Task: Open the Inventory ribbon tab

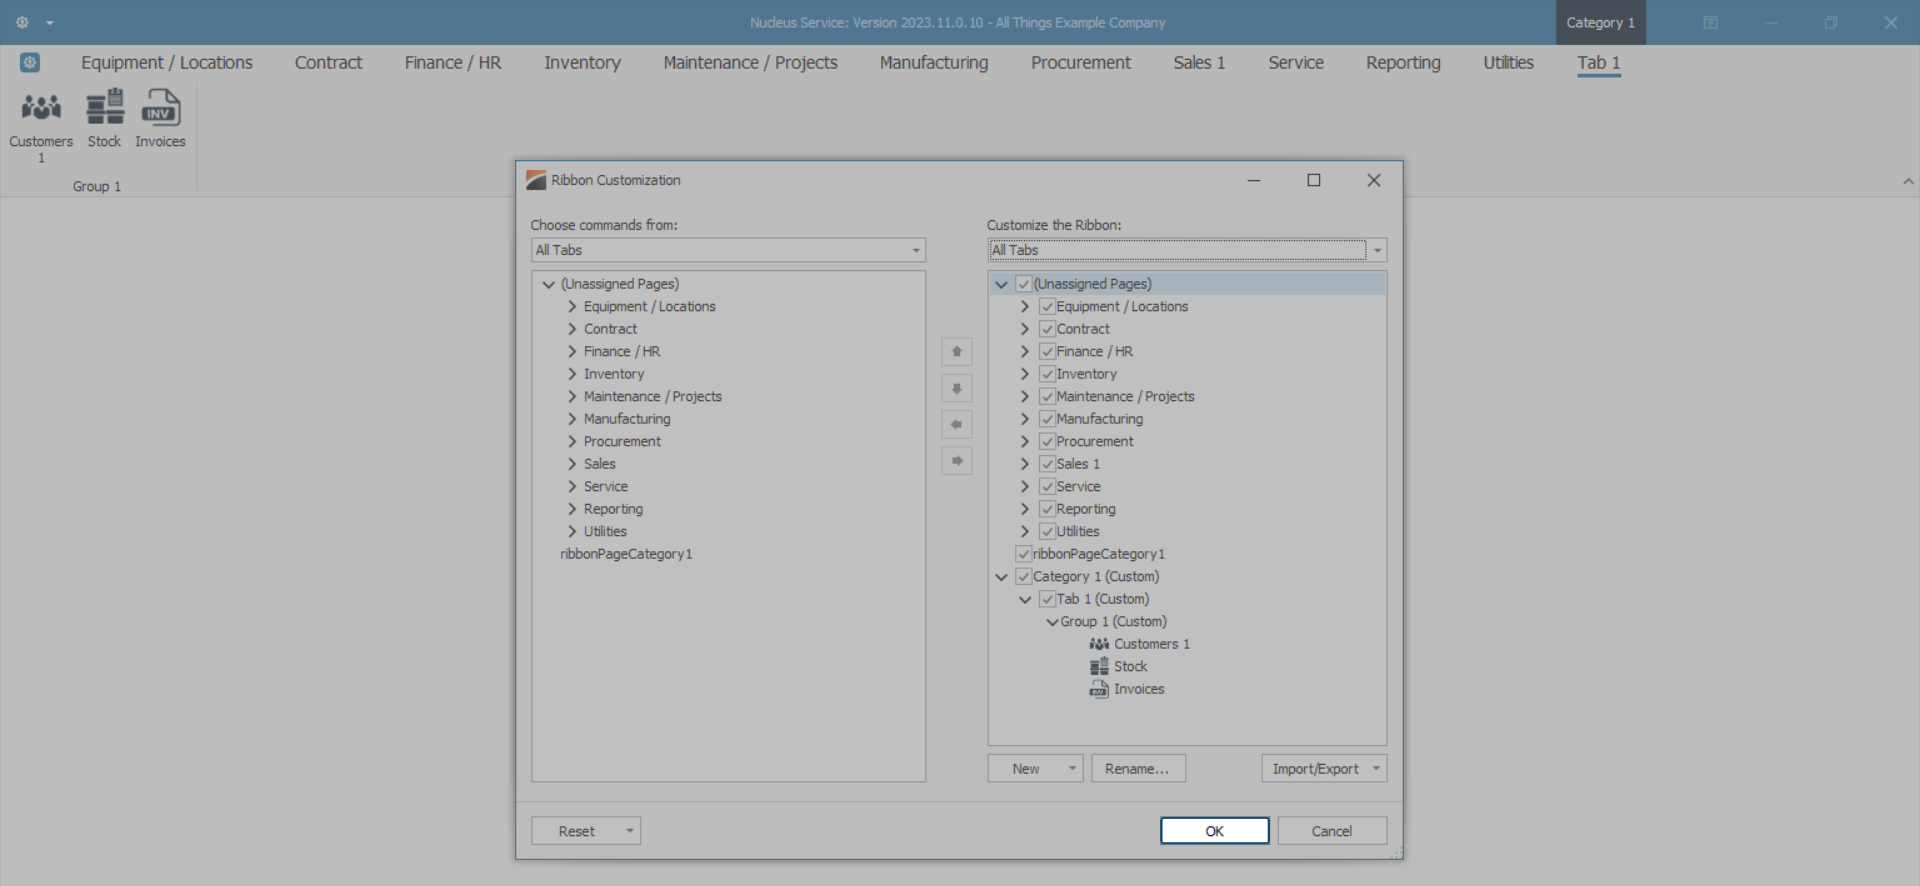Action: pyautogui.click(x=582, y=63)
